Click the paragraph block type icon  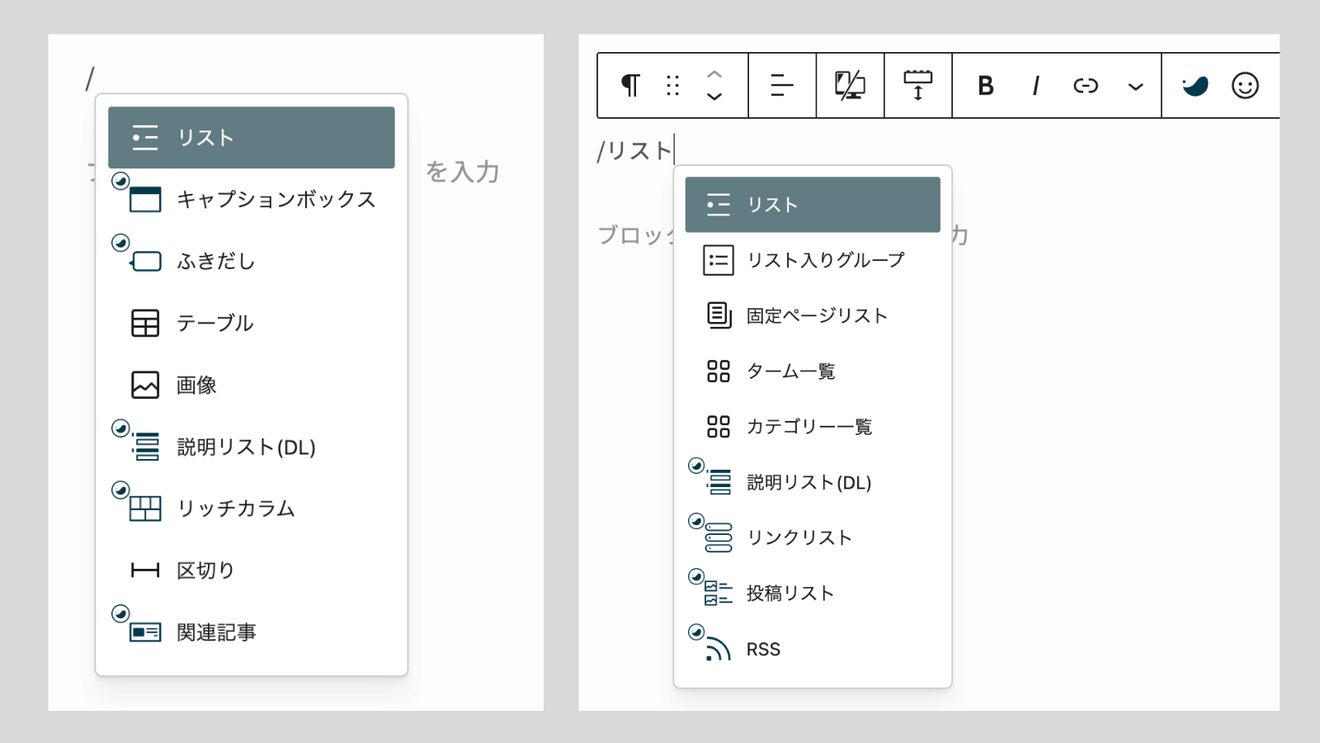click(x=630, y=86)
